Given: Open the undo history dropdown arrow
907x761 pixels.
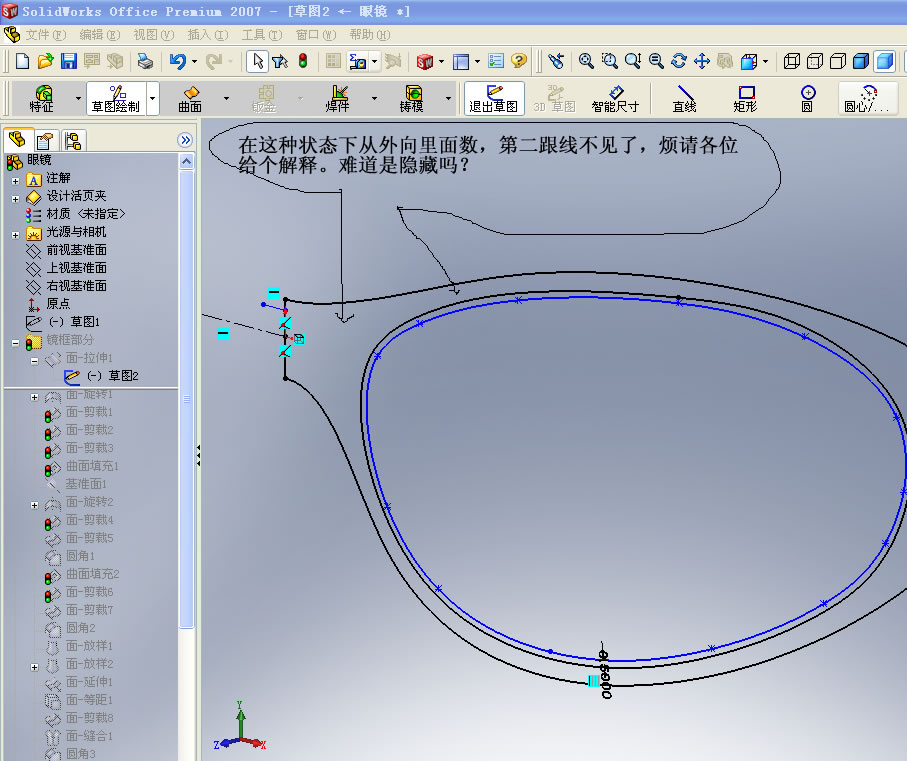Looking at the screenshot, I should coord(194,61).
